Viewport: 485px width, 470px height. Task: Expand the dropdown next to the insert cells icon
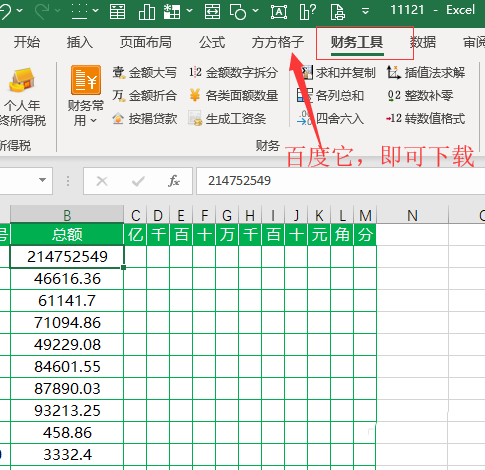pos(189,11)
